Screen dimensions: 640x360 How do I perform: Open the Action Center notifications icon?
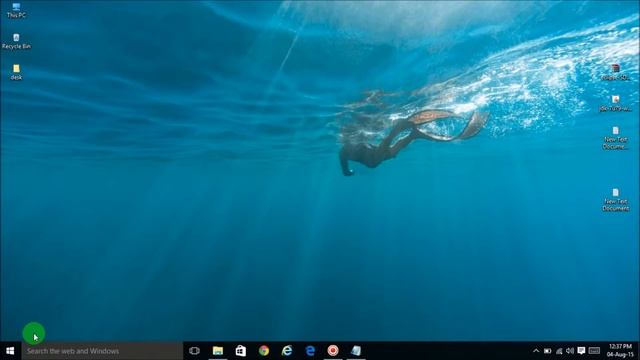(x=582, y=351)
